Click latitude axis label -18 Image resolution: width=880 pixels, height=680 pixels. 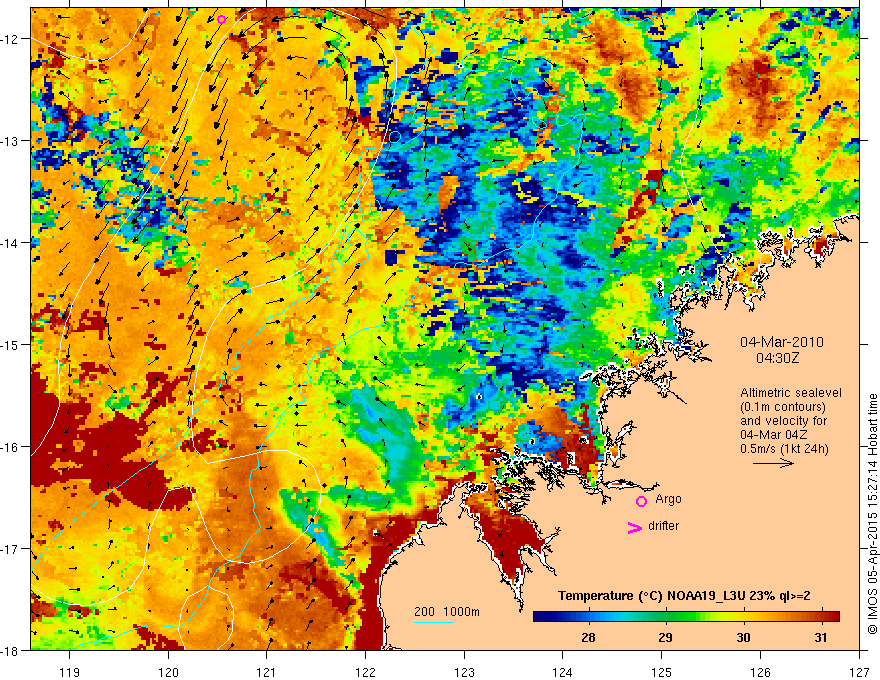11,650
